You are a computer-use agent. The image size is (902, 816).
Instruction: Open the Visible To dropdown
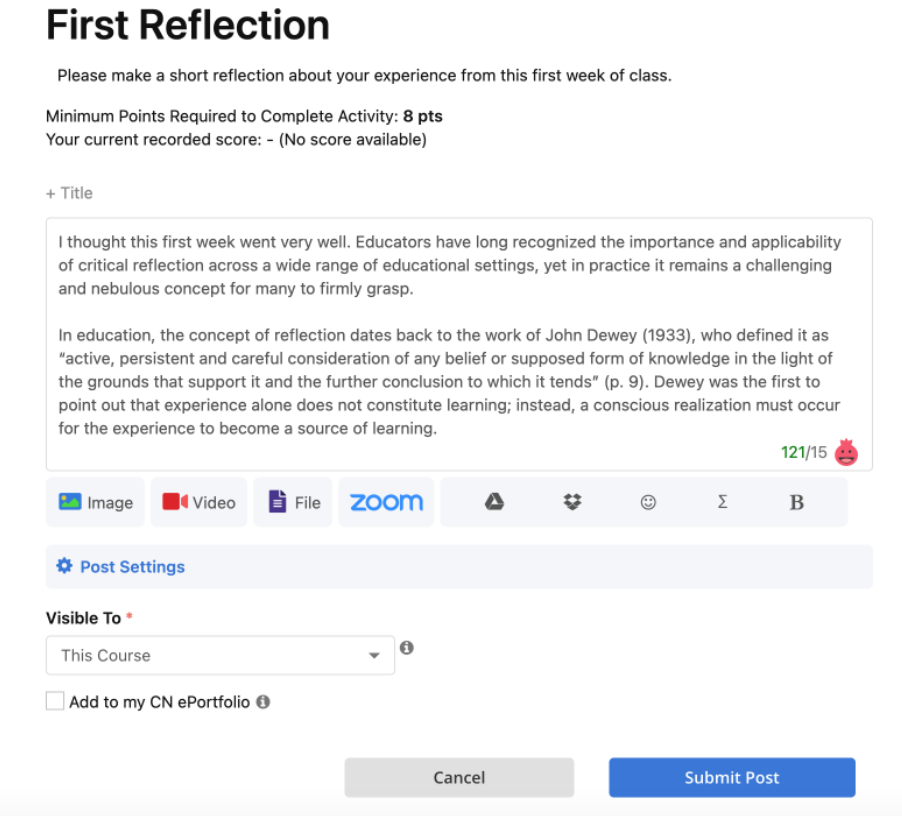(220, 655)
